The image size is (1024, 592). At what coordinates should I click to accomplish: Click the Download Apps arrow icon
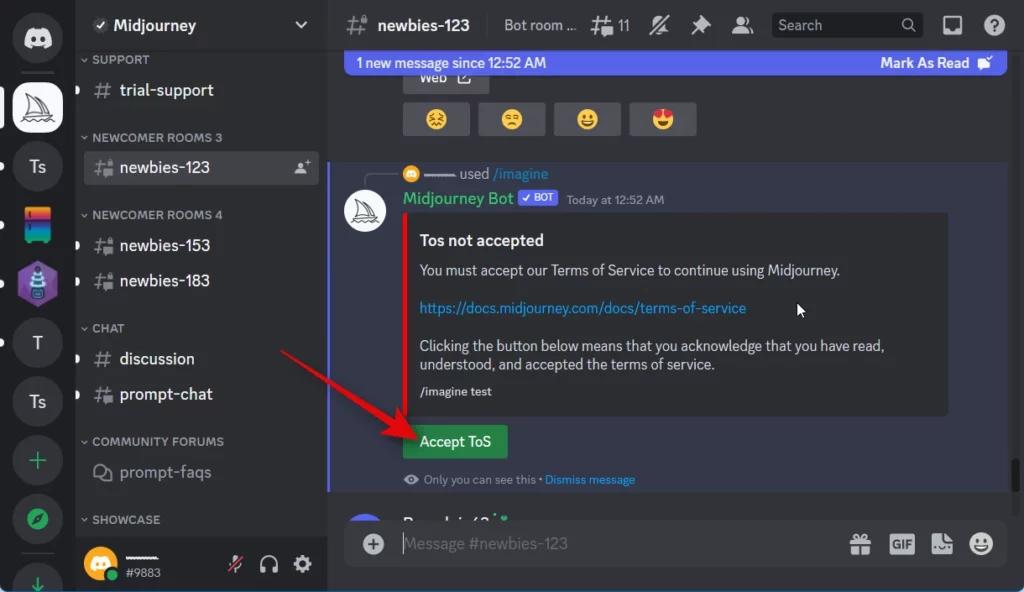pos(38,582)
